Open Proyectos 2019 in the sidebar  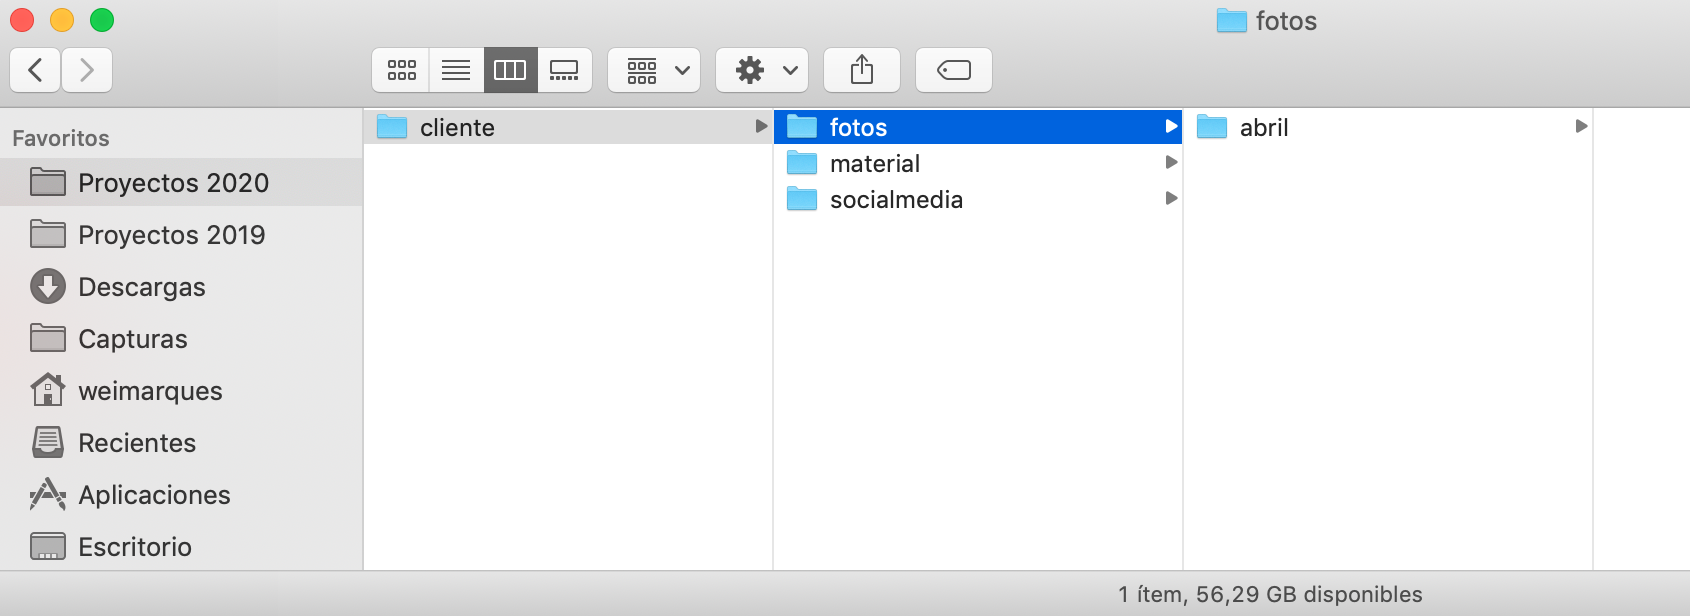coord(171,235)
